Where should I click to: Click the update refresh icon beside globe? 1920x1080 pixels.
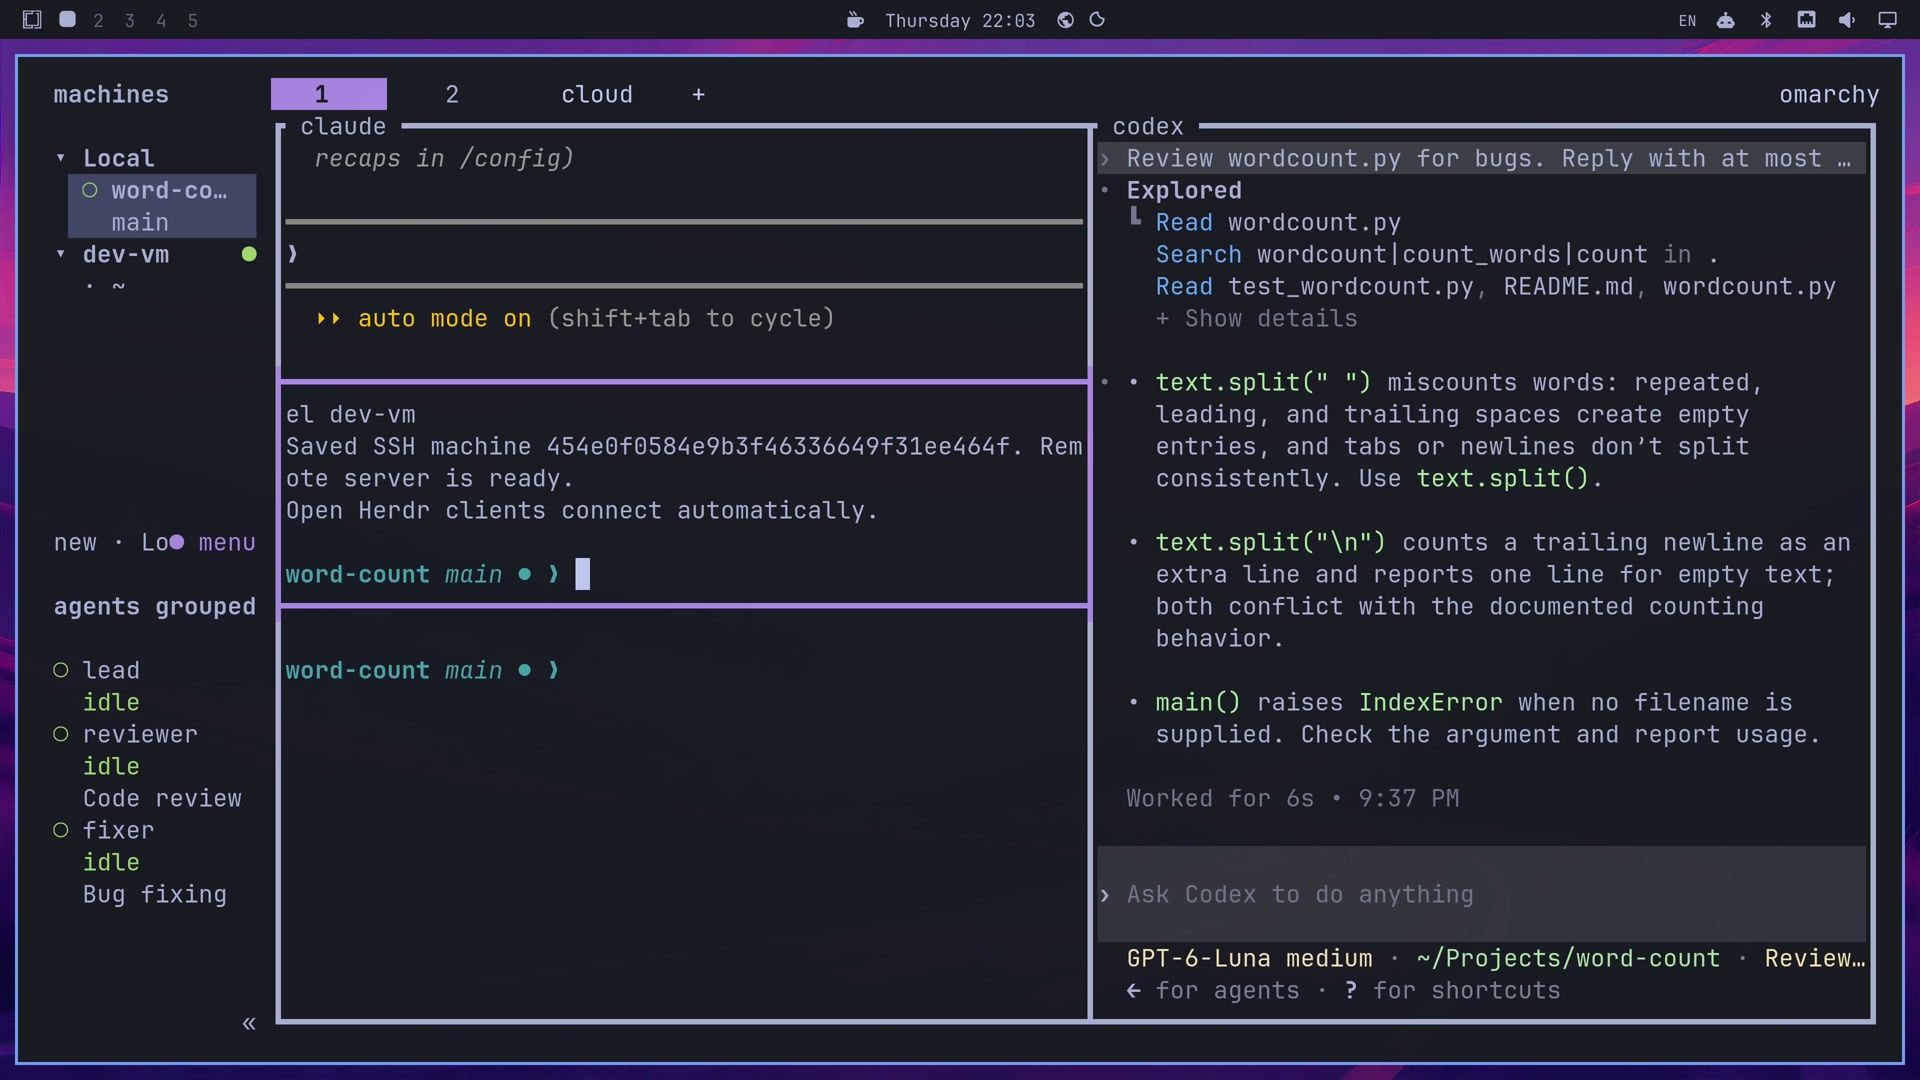[x=1097, y=20]
